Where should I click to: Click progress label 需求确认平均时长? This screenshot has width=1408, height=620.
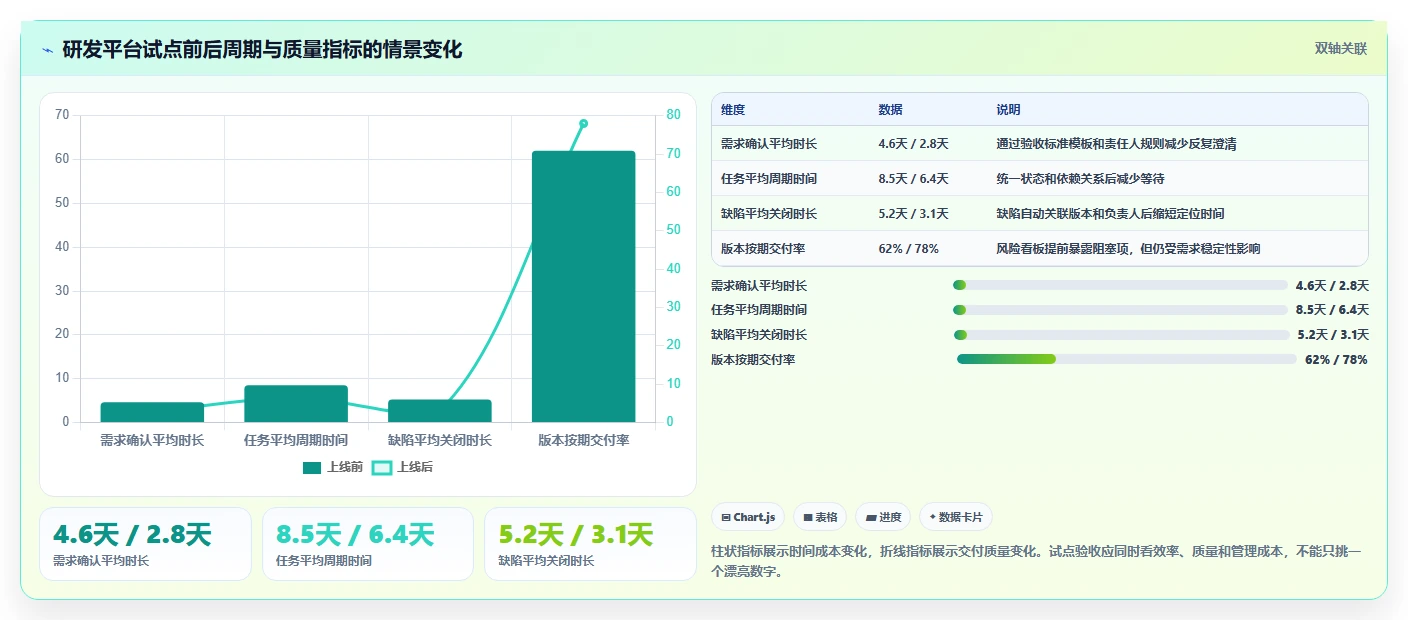coord(759,285)
